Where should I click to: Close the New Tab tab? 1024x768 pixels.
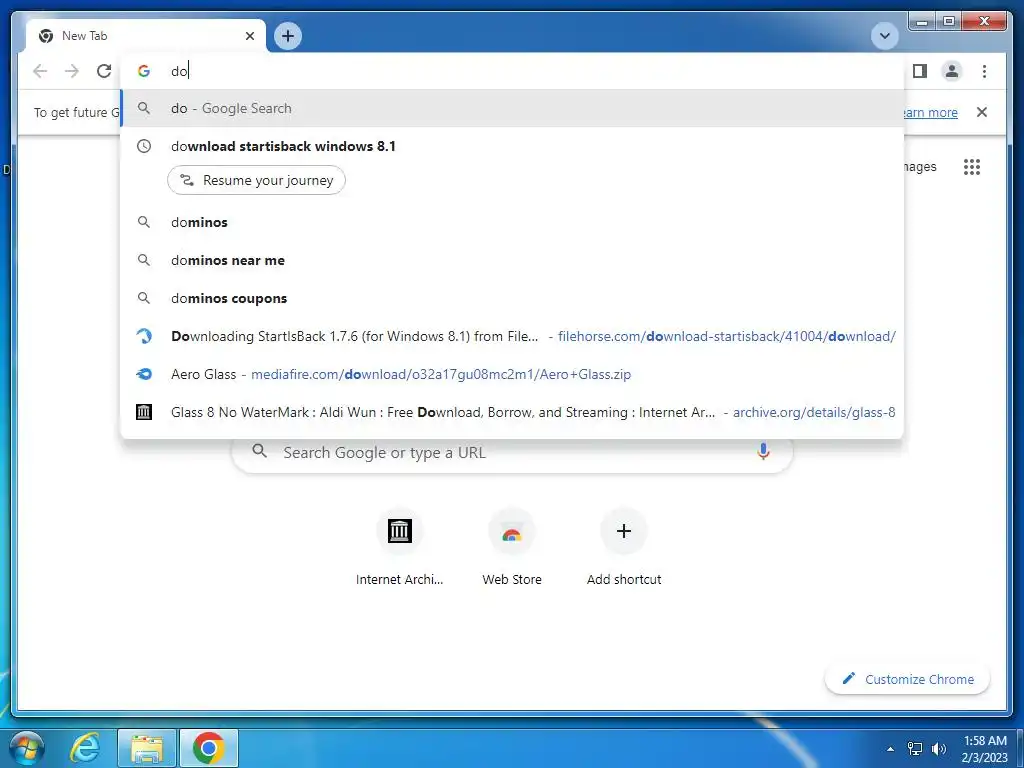249,36
